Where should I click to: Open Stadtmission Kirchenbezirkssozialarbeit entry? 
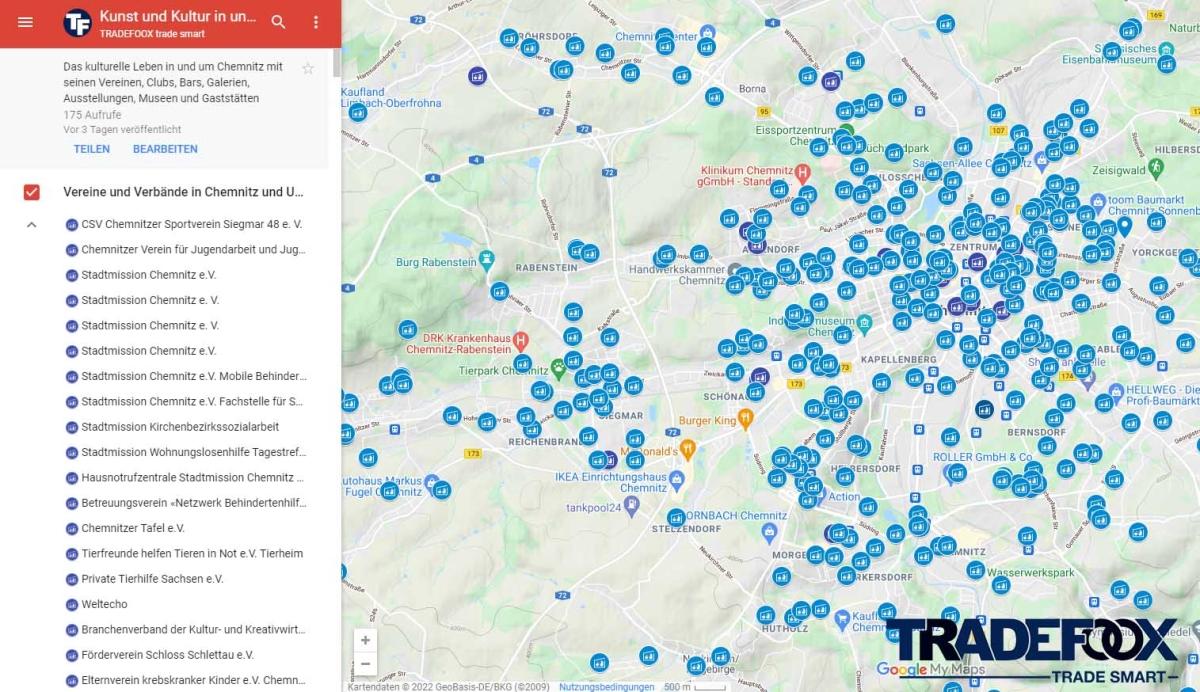tap(180, 427)
